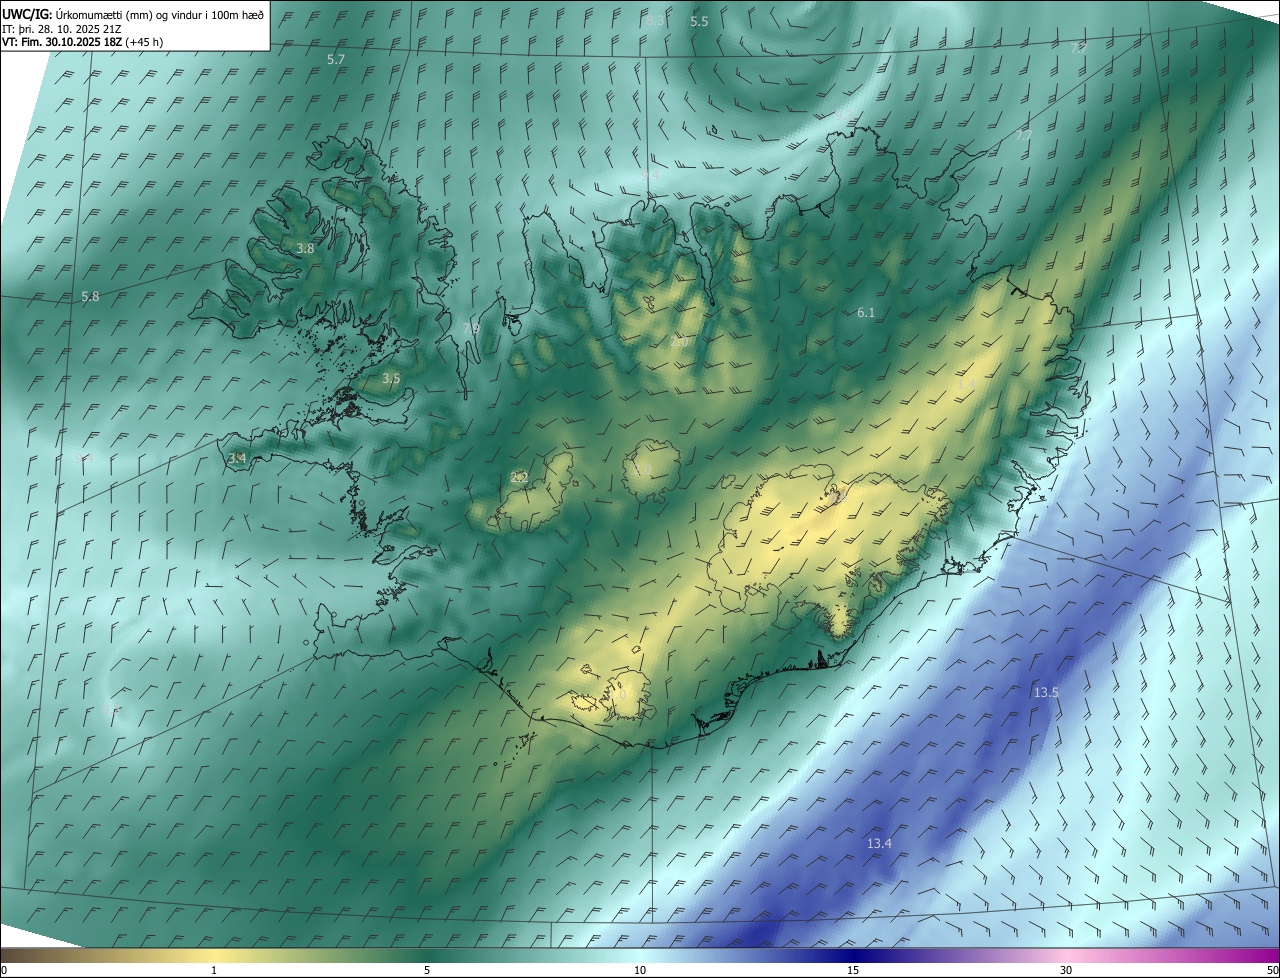Click the 50 tick on the colour scale
Viewport: 1280px width, 978px height.
tap(1273, 971)
